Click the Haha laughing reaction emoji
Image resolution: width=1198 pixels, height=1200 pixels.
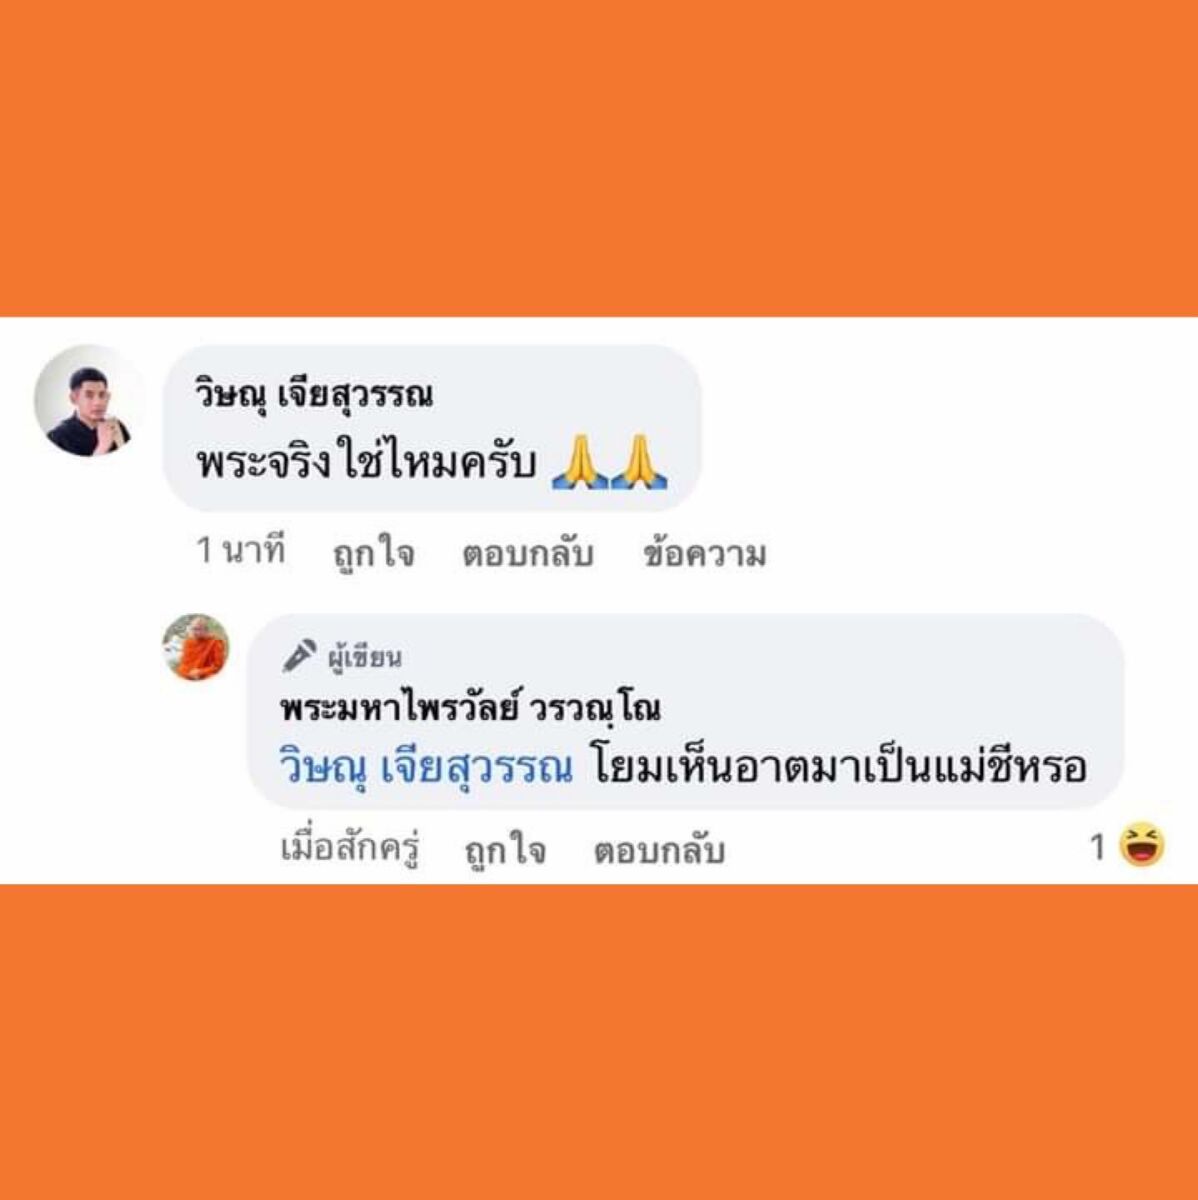(1142, 846)
